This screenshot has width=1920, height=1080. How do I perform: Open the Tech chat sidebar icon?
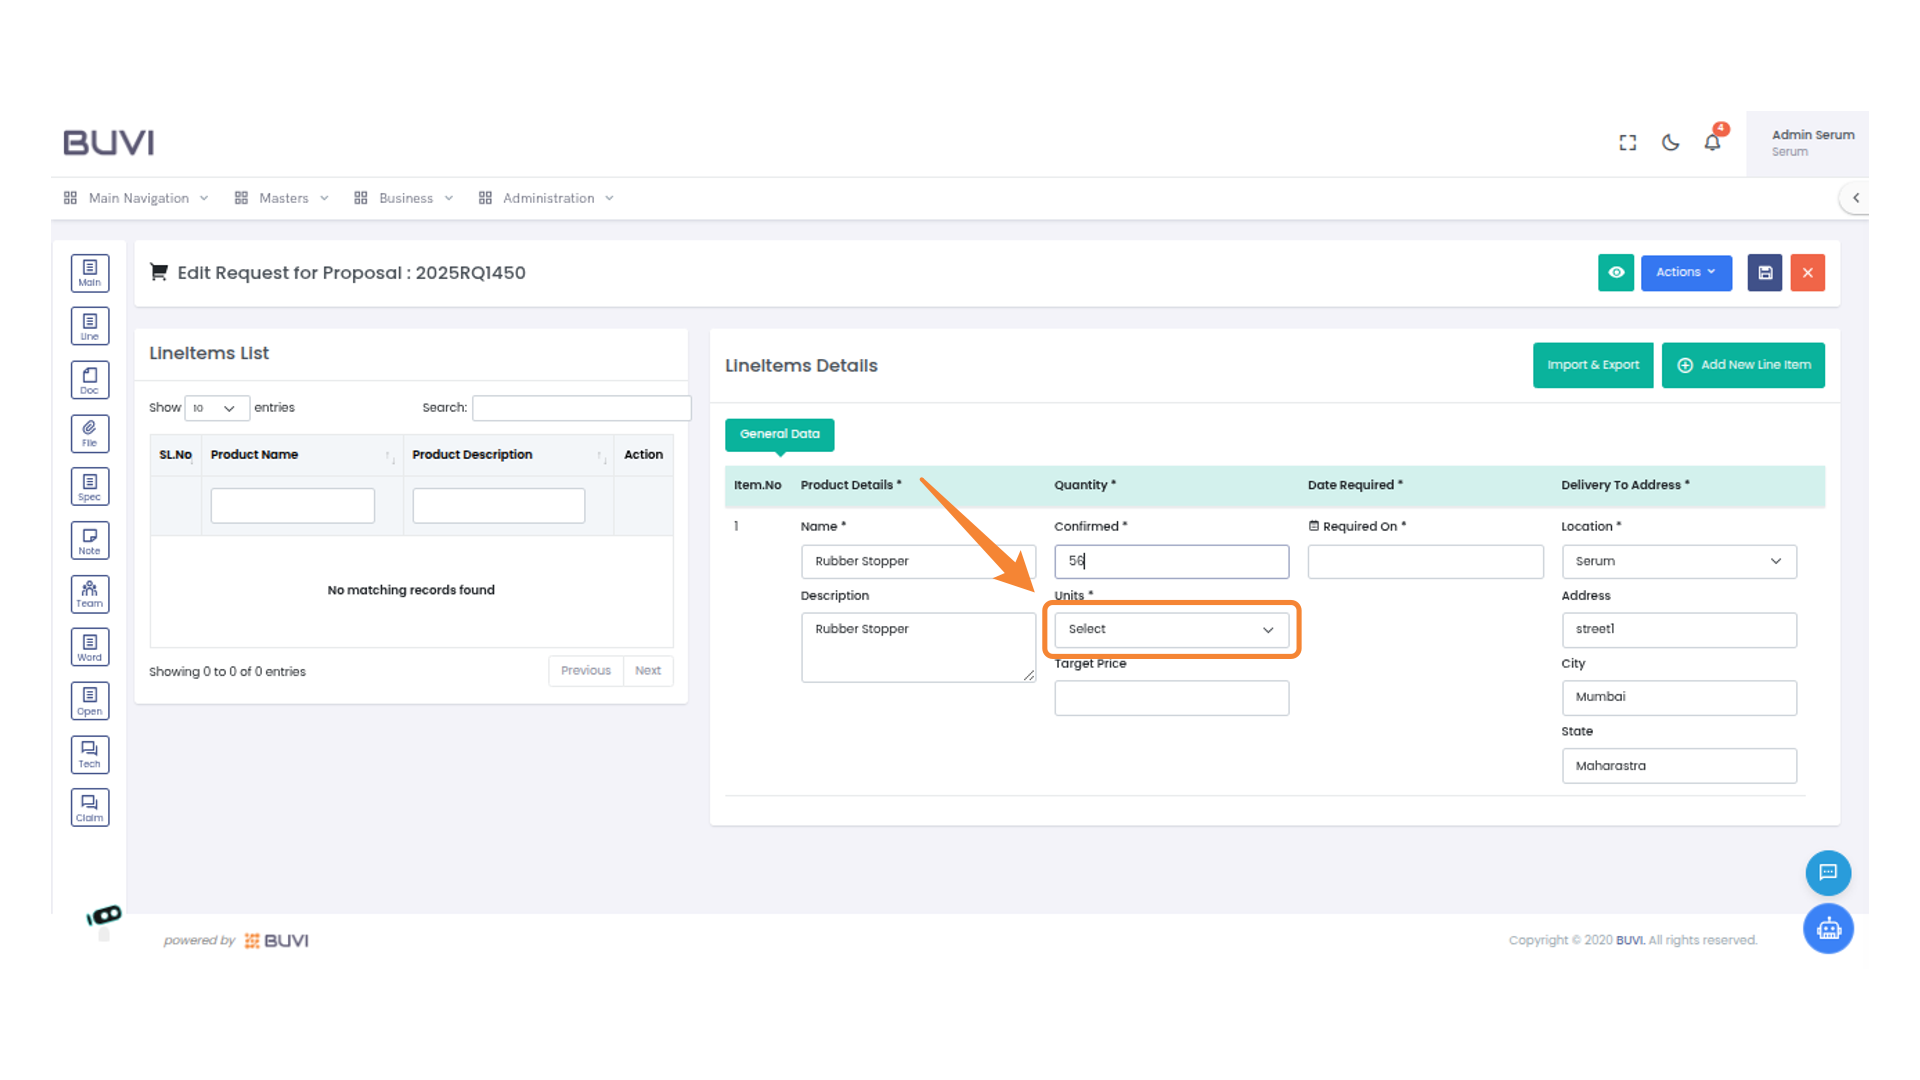(90, 754)
